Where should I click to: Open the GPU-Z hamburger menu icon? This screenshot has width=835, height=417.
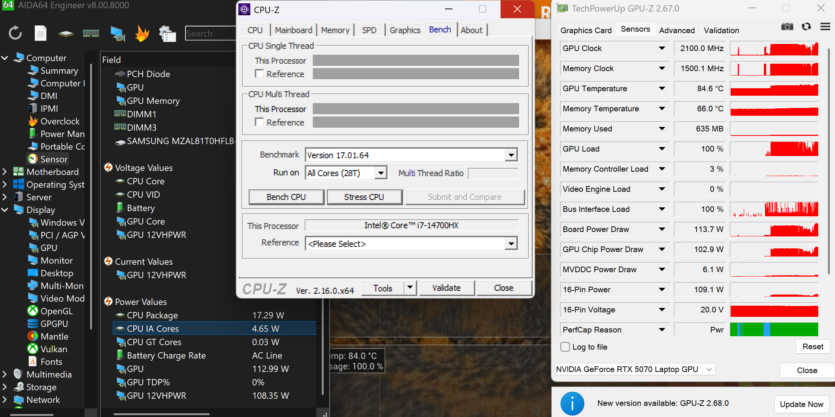point(824,27)
